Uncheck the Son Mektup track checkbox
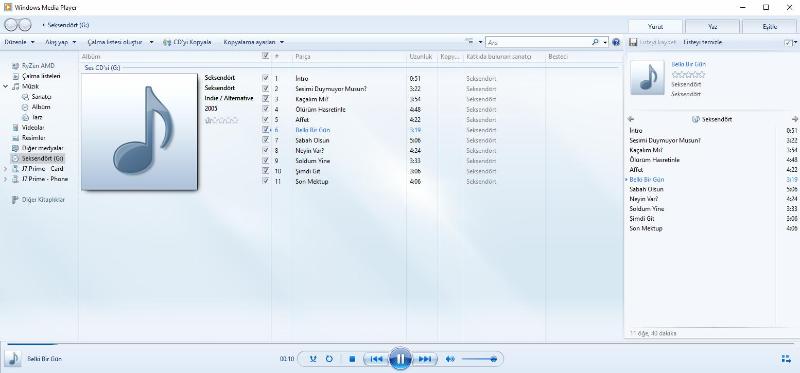Image resolution: width=800 pixels, height=373 pixels. (x=265, y=181)
